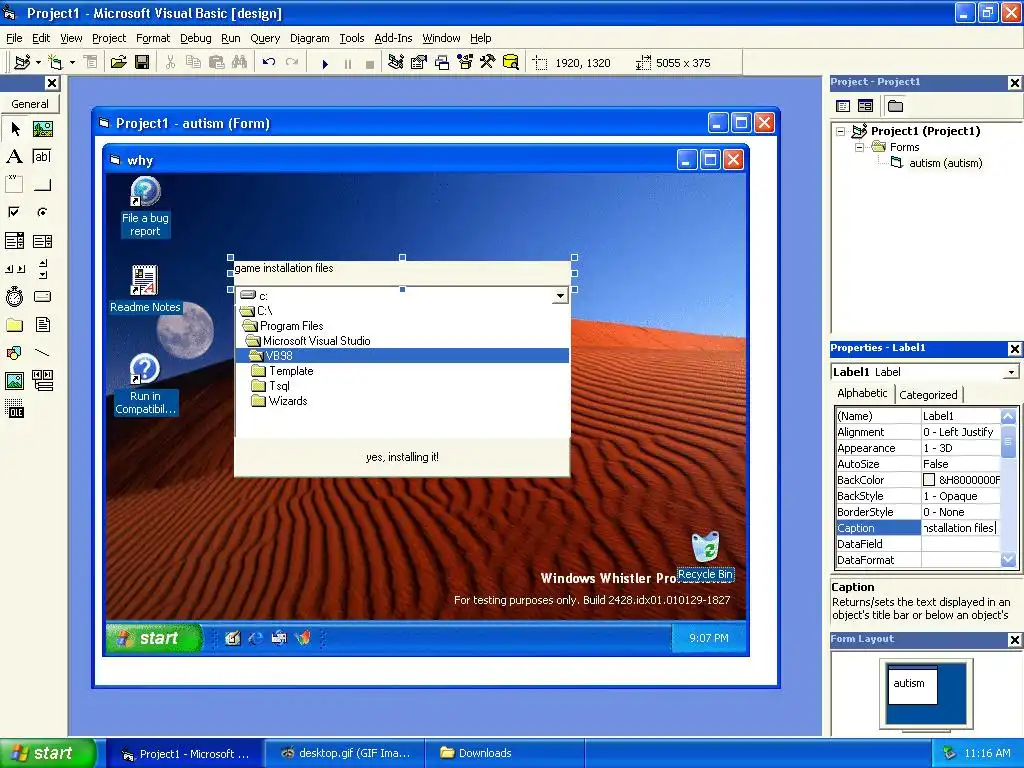The width and height of the screenshot is (1024, 768).
Task: Select autism (autism) form in the tree
Action: pyautogui.click(x=946, y=163)
